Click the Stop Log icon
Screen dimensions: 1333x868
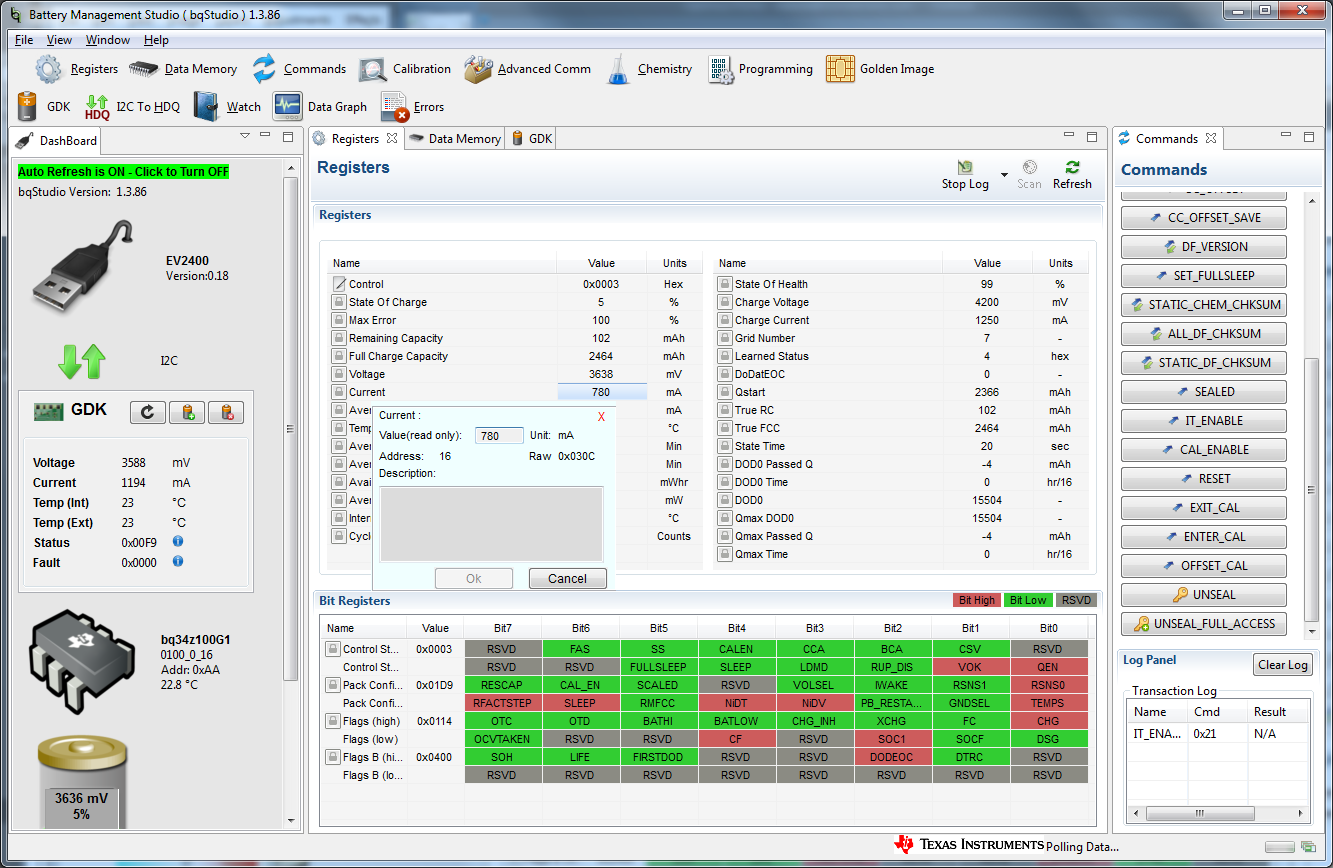pyautogui.click(x=965, y=167)
